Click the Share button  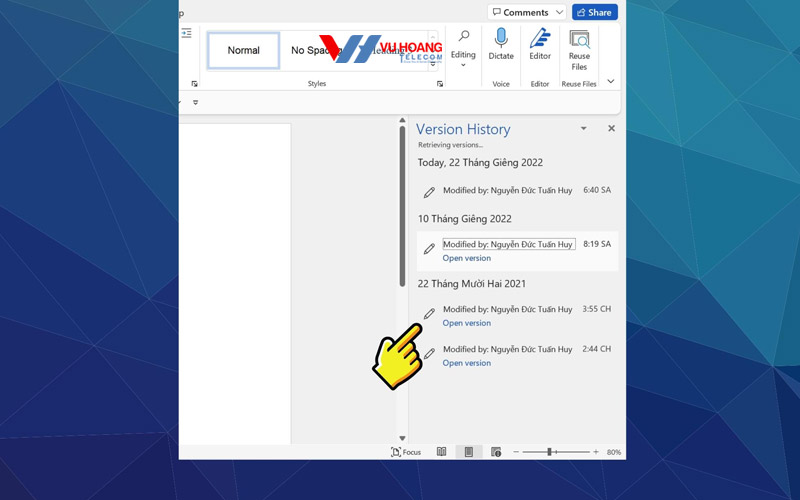click(595, 12)
